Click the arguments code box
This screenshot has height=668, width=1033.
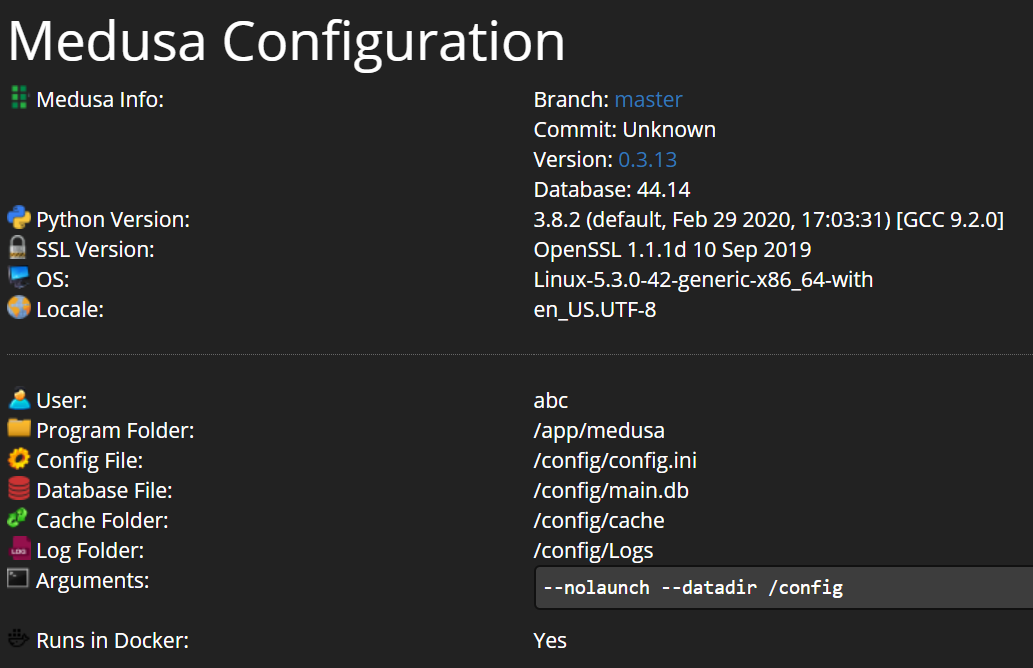[x=782, y=588]
